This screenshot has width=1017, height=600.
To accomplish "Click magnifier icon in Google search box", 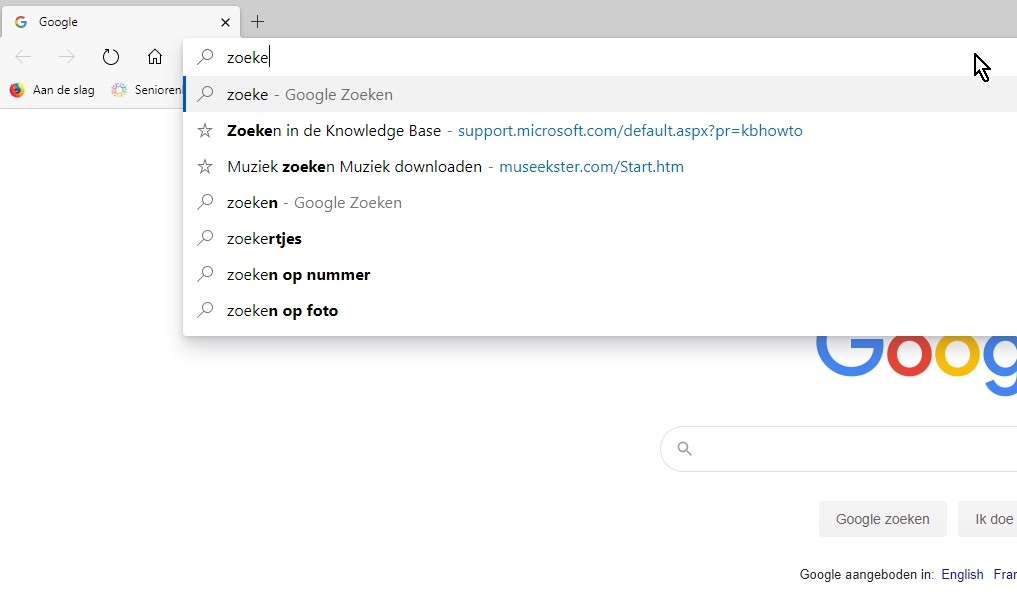I will 684,449.
